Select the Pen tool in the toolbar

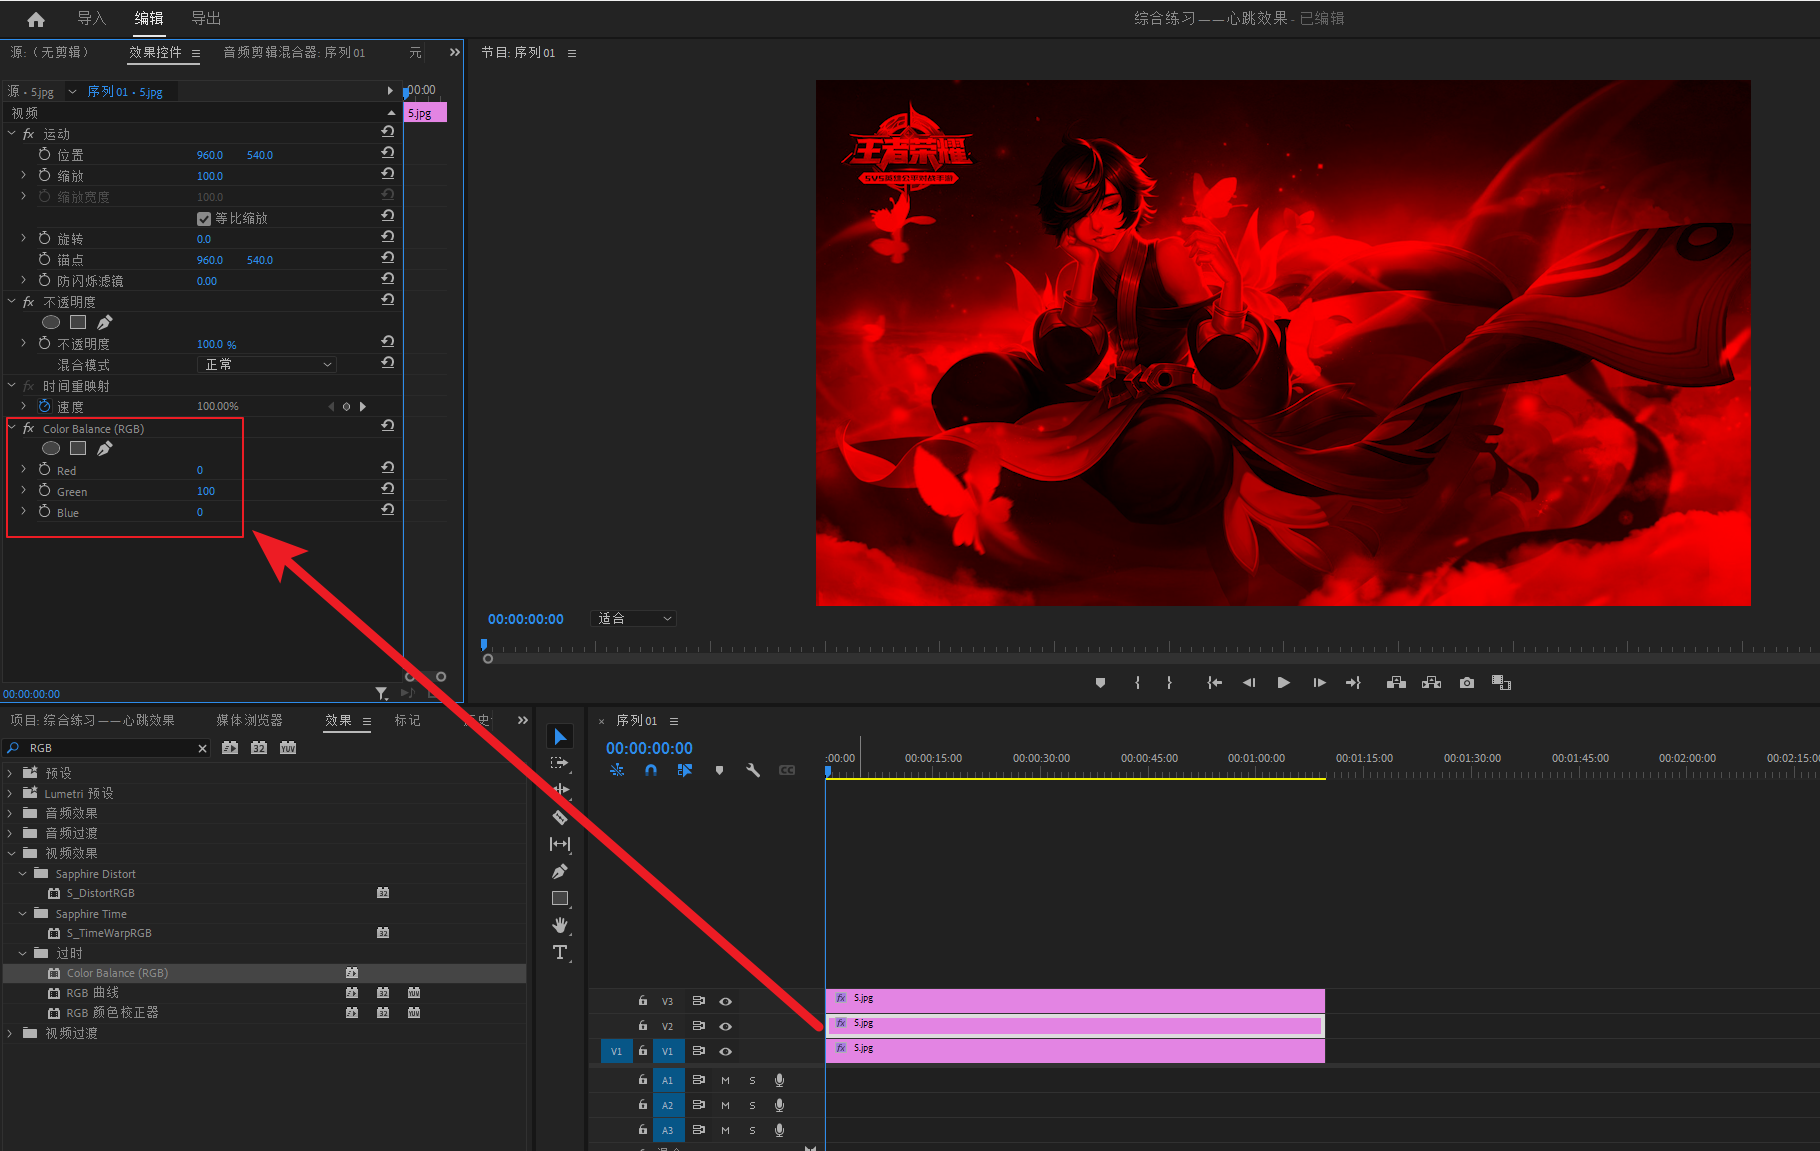coord(560,871)
